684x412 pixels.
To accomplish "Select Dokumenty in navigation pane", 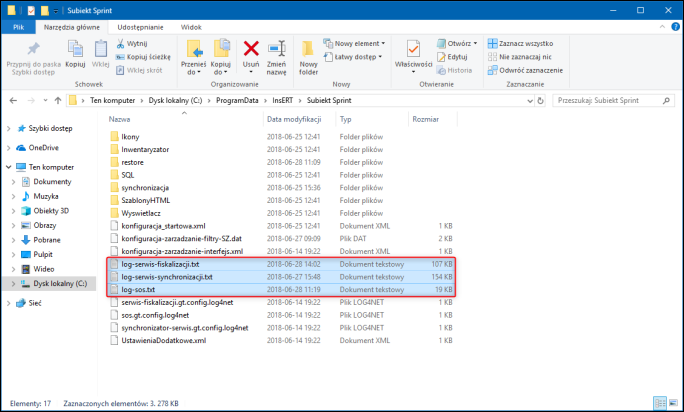I will click(52, 182).
